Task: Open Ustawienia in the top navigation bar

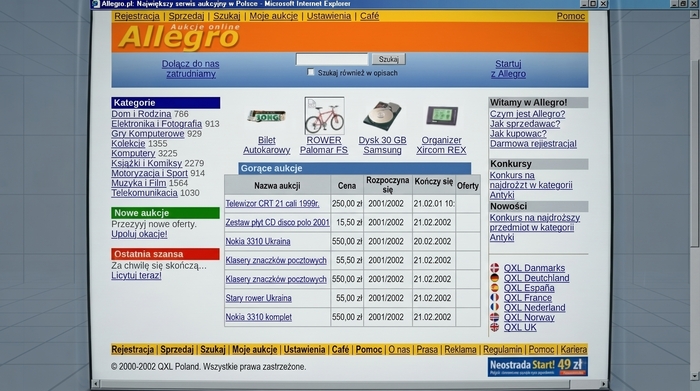Action: 329,16
